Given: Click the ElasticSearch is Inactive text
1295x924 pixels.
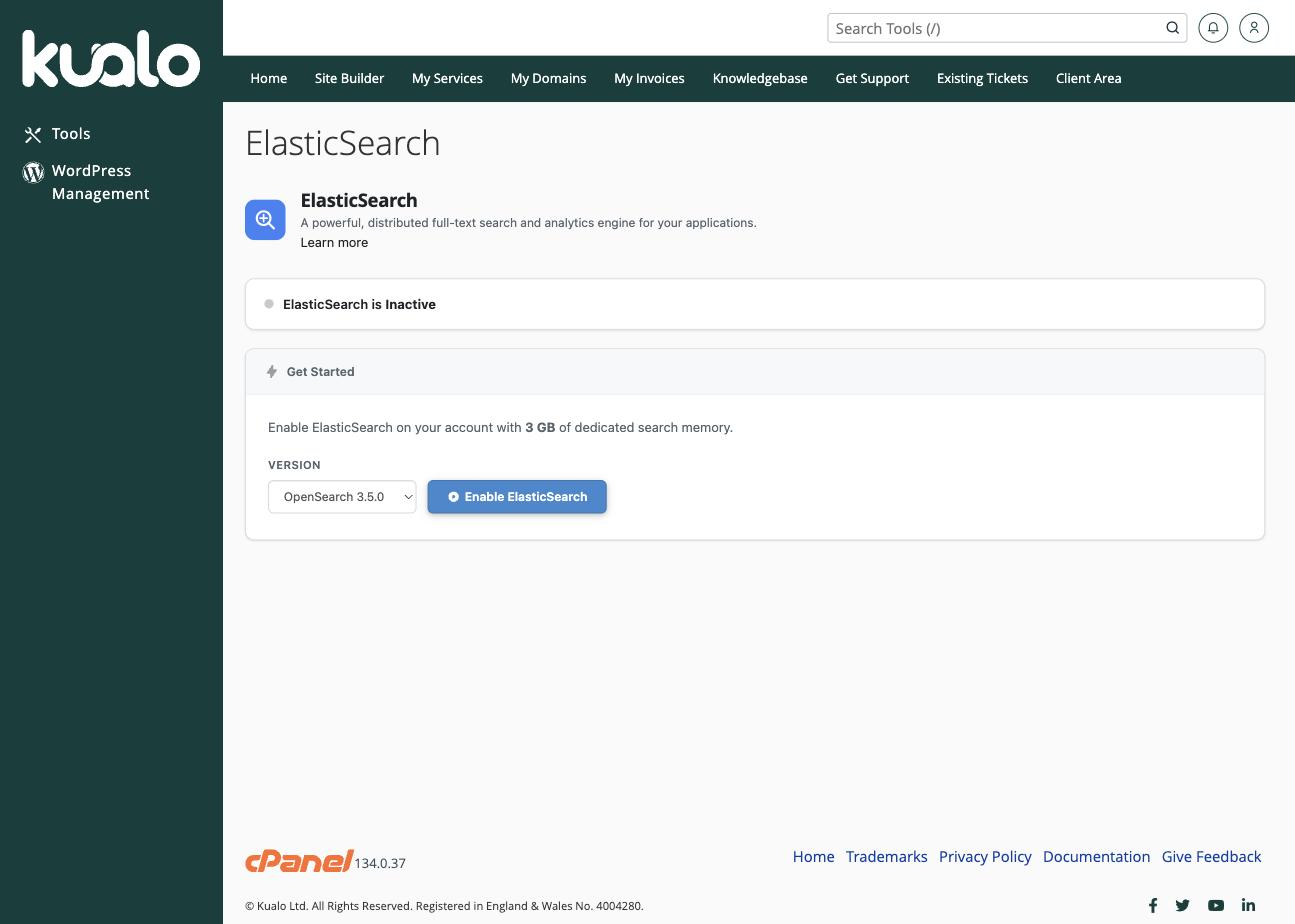Looking at the screenshot, I should pos(359,304).
